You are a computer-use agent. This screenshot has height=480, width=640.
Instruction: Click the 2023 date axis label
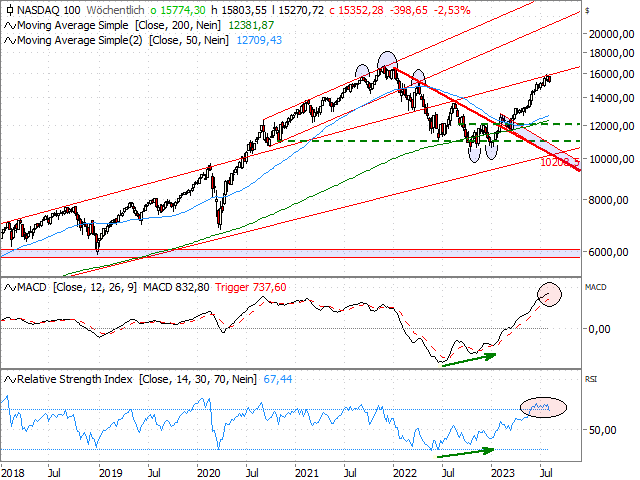click(x=503, y=473)
